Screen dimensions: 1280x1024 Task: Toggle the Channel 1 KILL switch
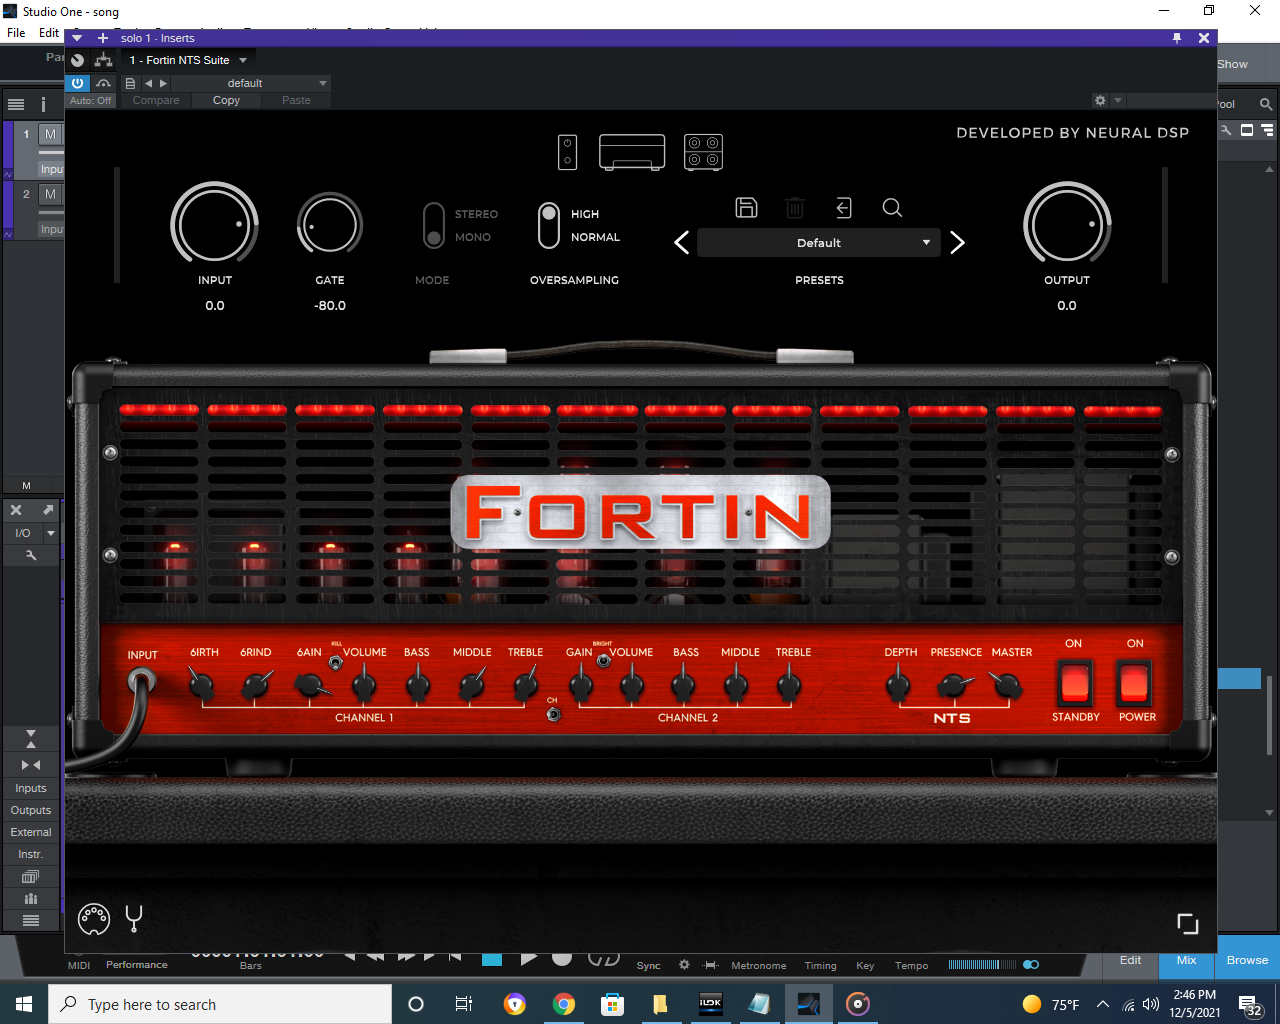pos(336,661)
